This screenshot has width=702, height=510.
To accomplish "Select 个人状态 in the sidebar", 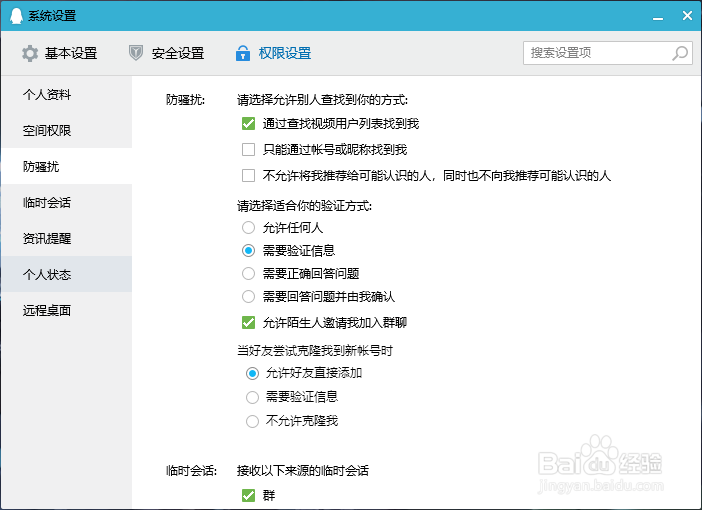I will [67, 274].
